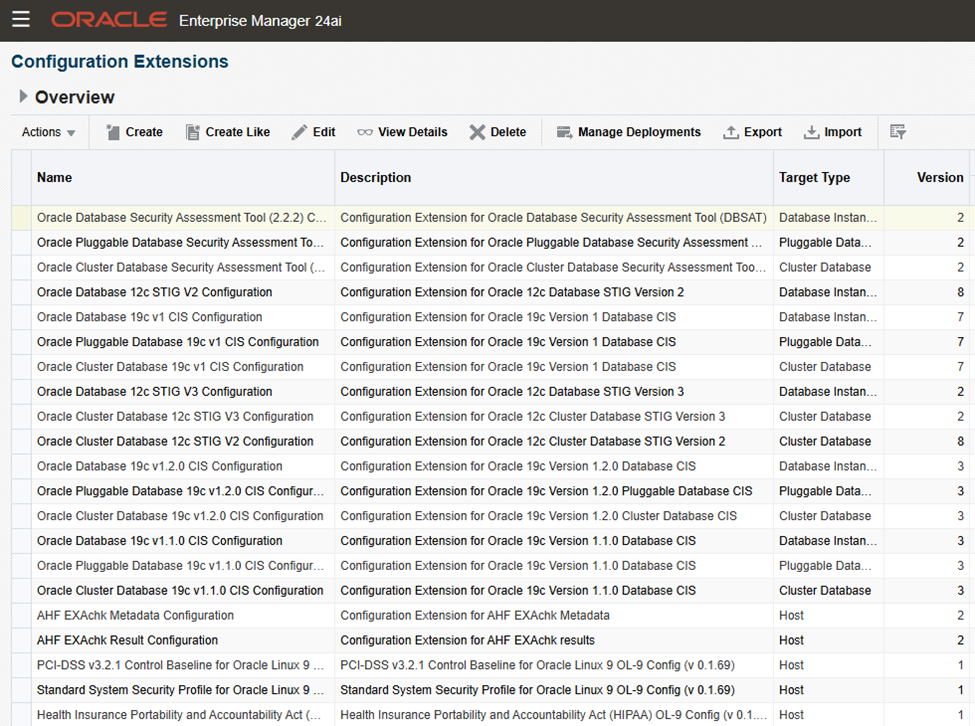
Task: Open the hamburger navigation menu
Action: pos(21,20)
